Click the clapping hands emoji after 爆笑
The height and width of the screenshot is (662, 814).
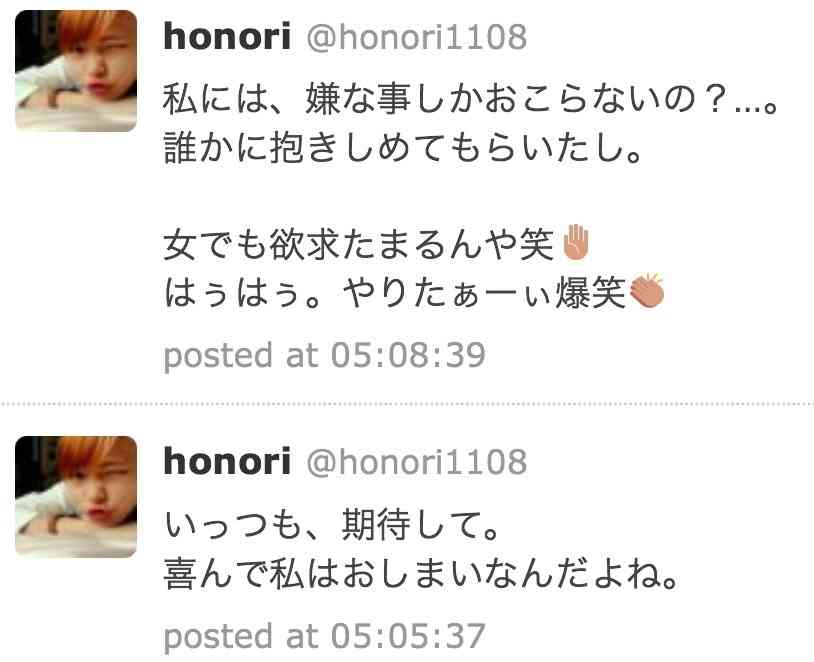[647, 290]
